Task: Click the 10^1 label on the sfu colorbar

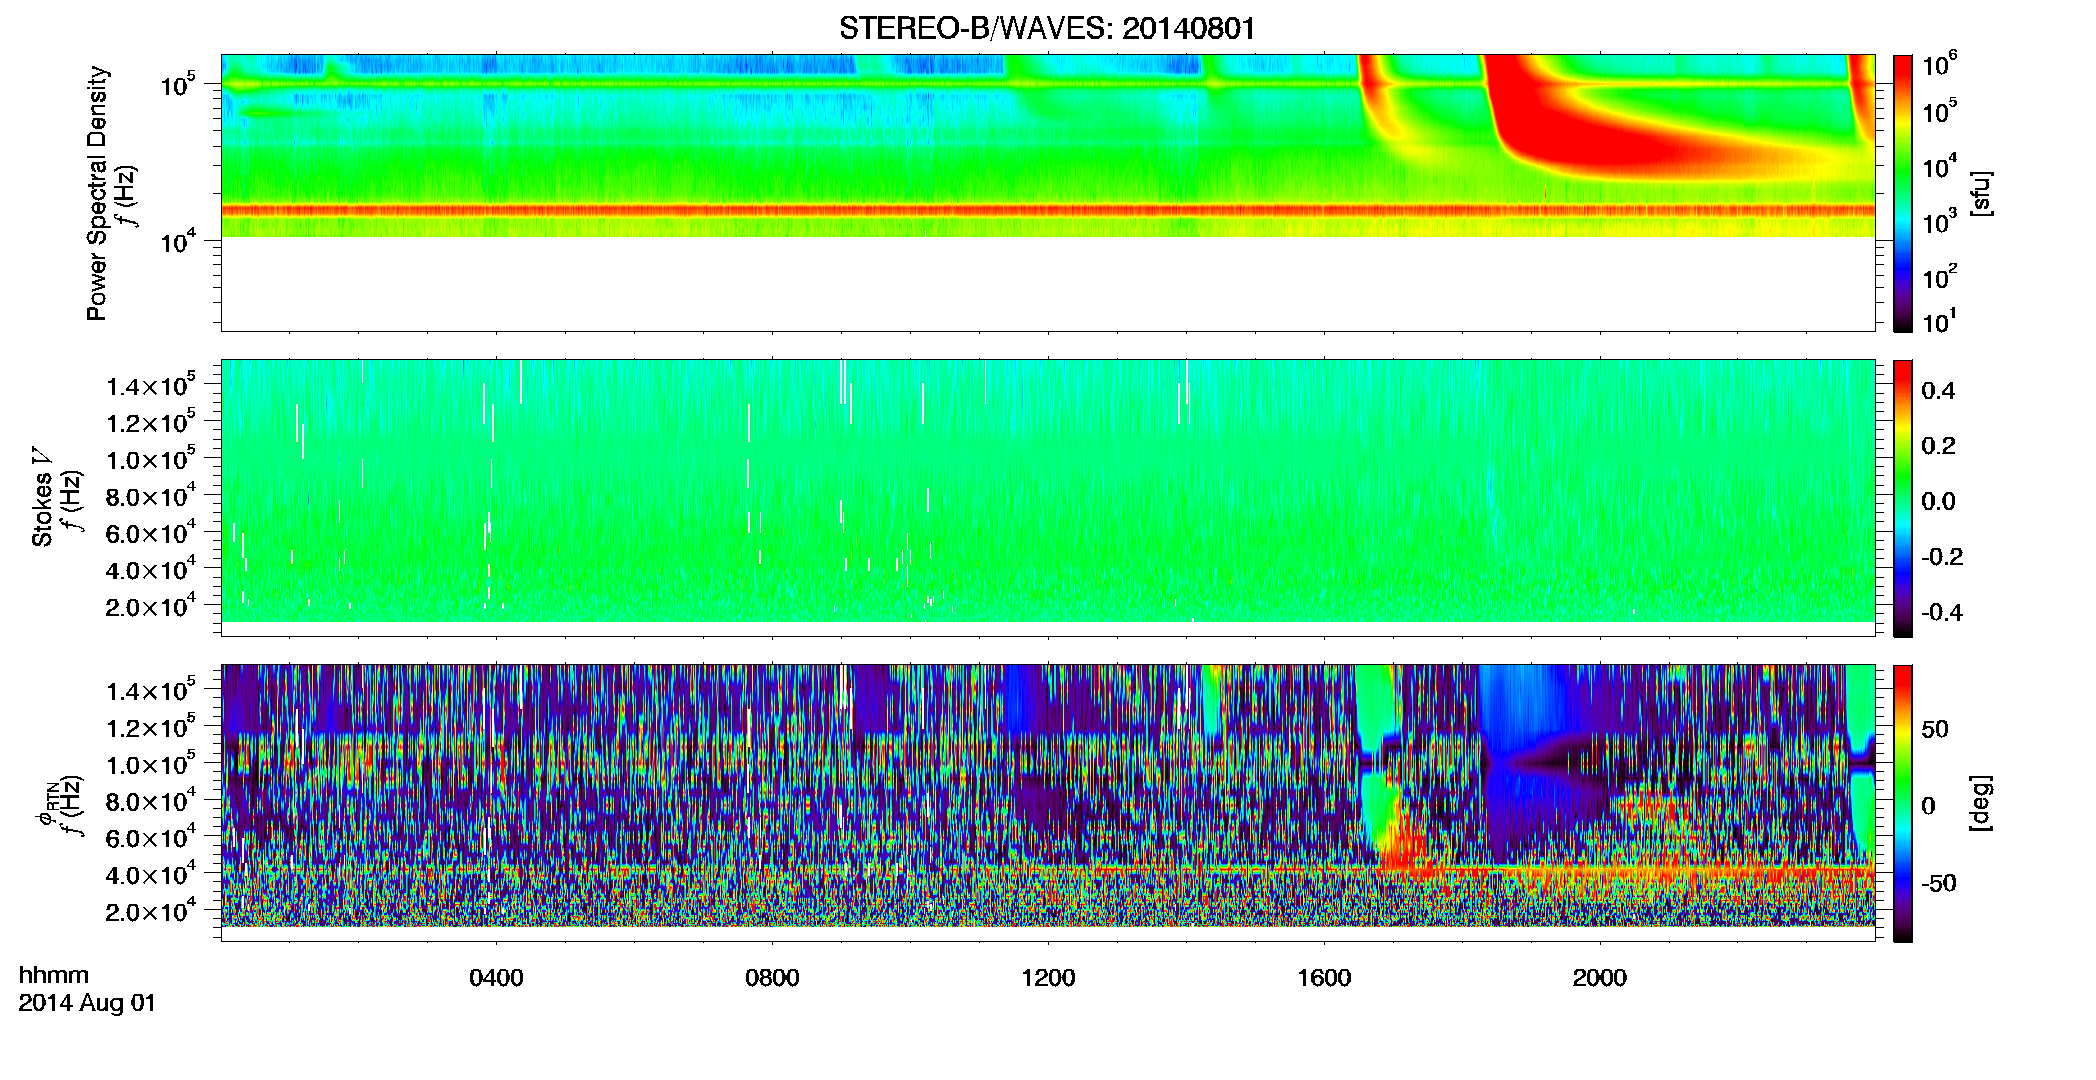Action: 1939,322
